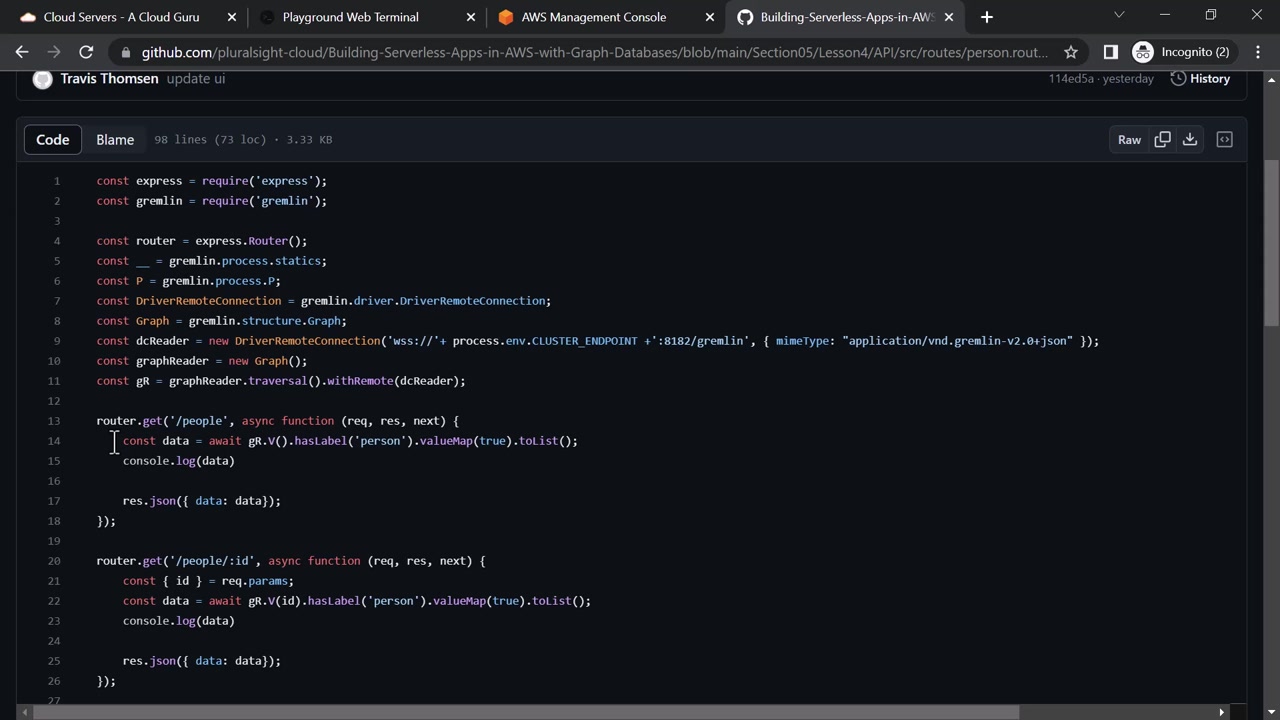Screen dimensions: 1280x720
Task: Switch to Playground Web Terminal tab
Action: pyautogui.click(x=350, y=17)
